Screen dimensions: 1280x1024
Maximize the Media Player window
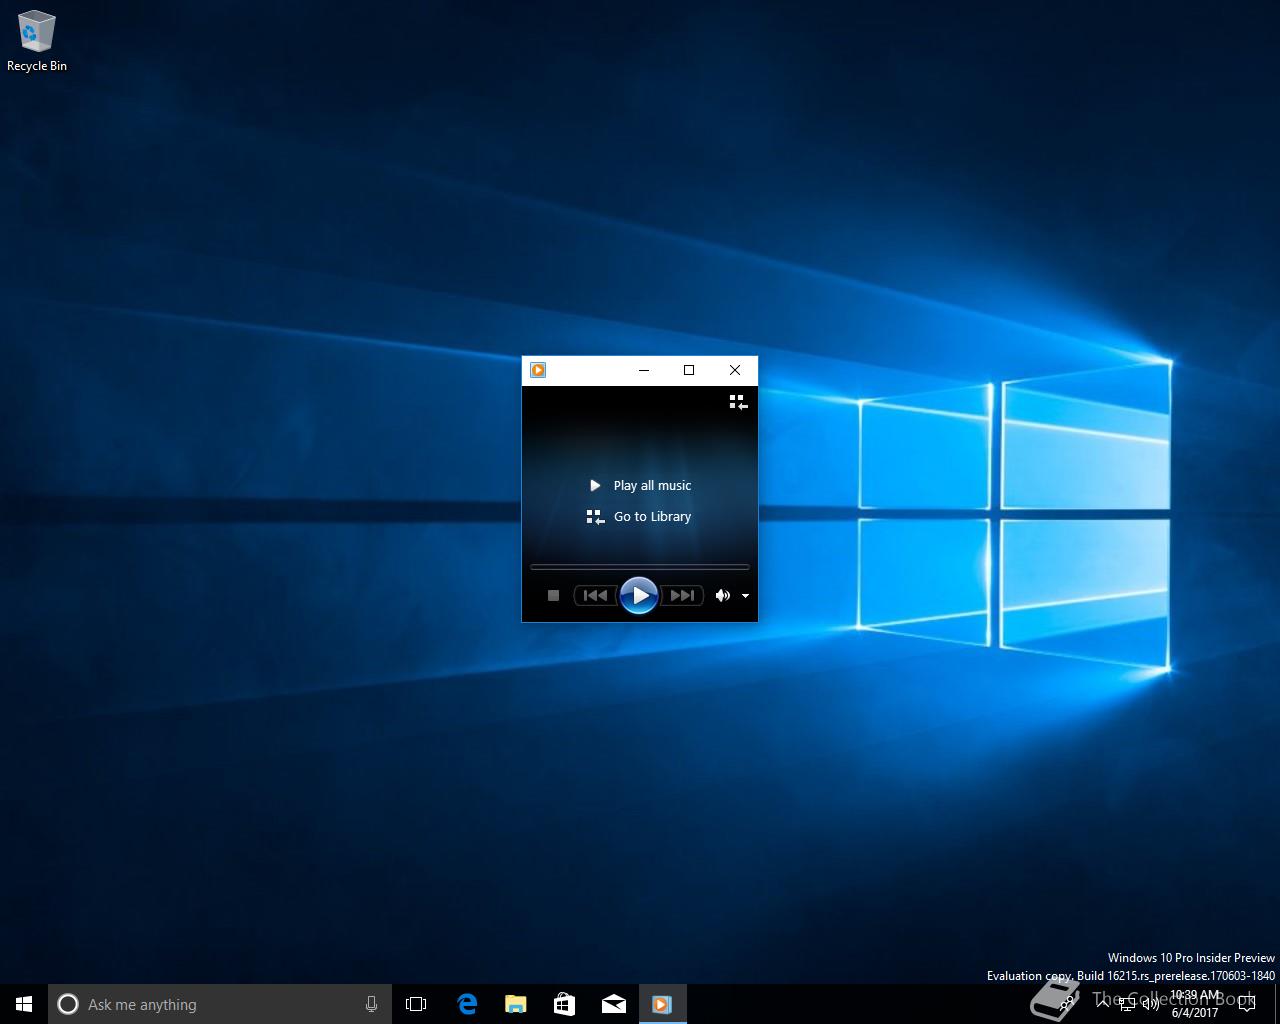pyautogui.click(x=689, y=370)
